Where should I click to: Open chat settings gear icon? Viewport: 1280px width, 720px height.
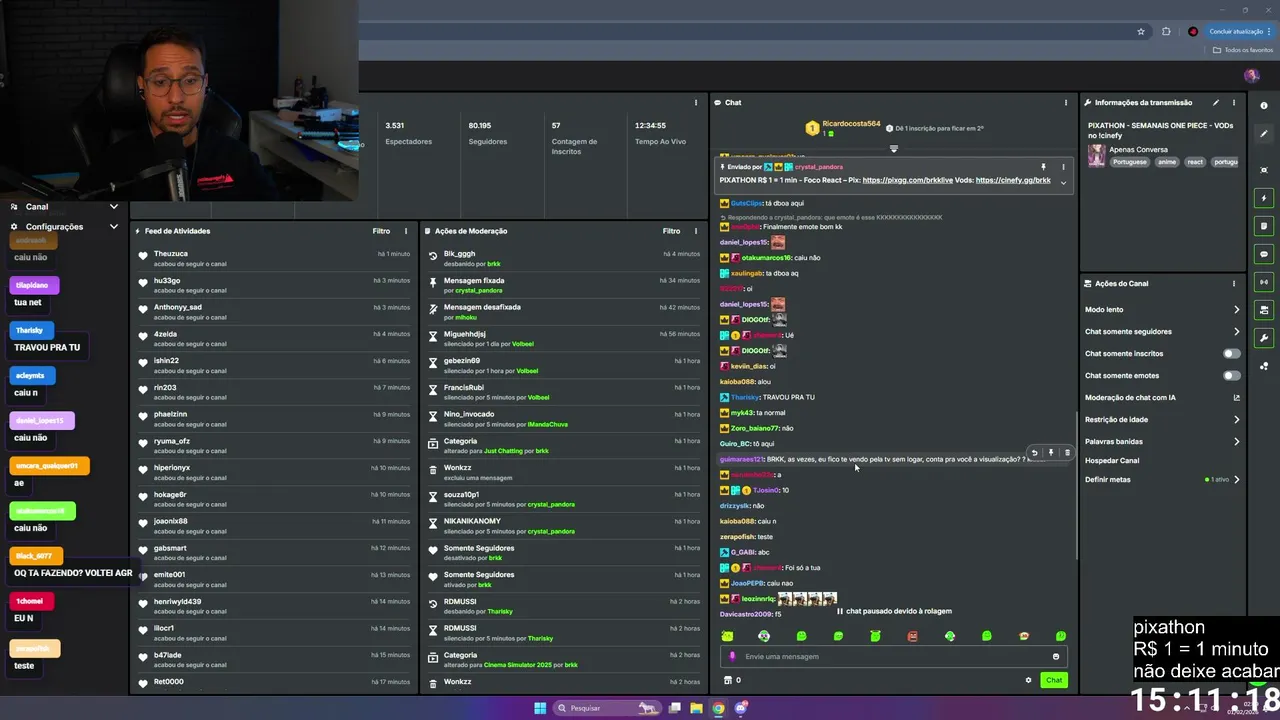point(1028,680)
